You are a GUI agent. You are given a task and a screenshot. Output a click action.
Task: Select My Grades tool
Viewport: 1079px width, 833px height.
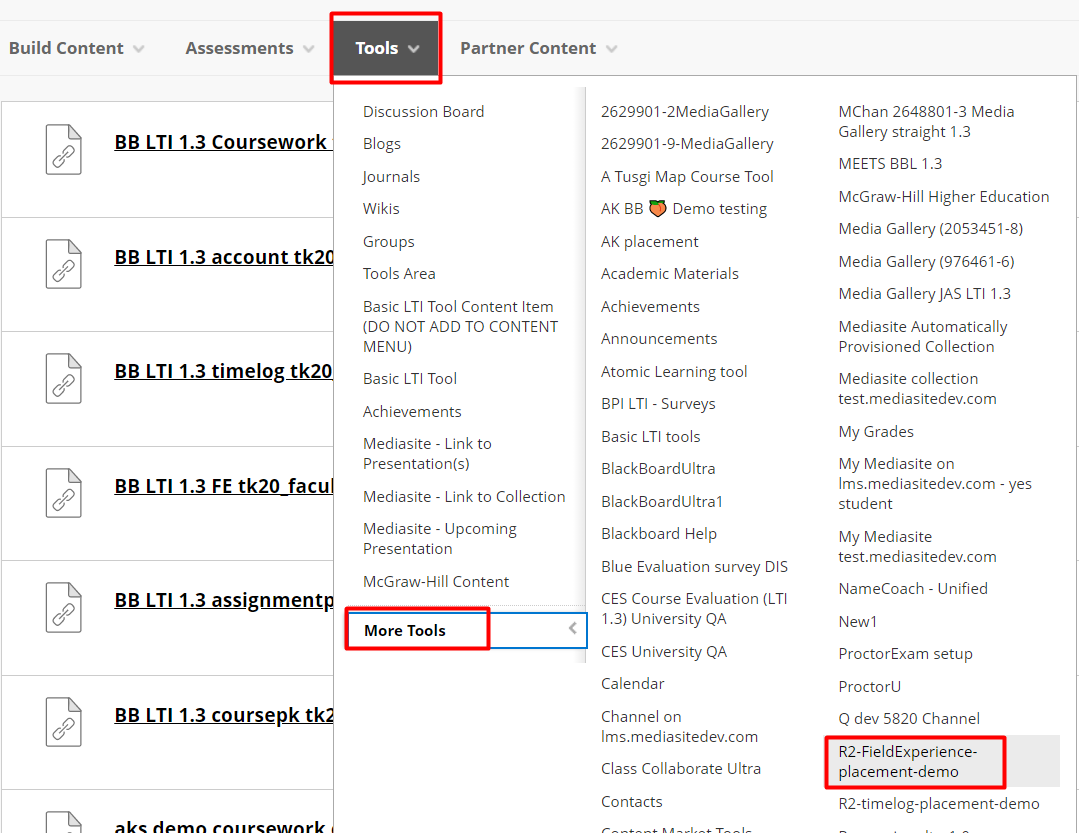point(875,432)
